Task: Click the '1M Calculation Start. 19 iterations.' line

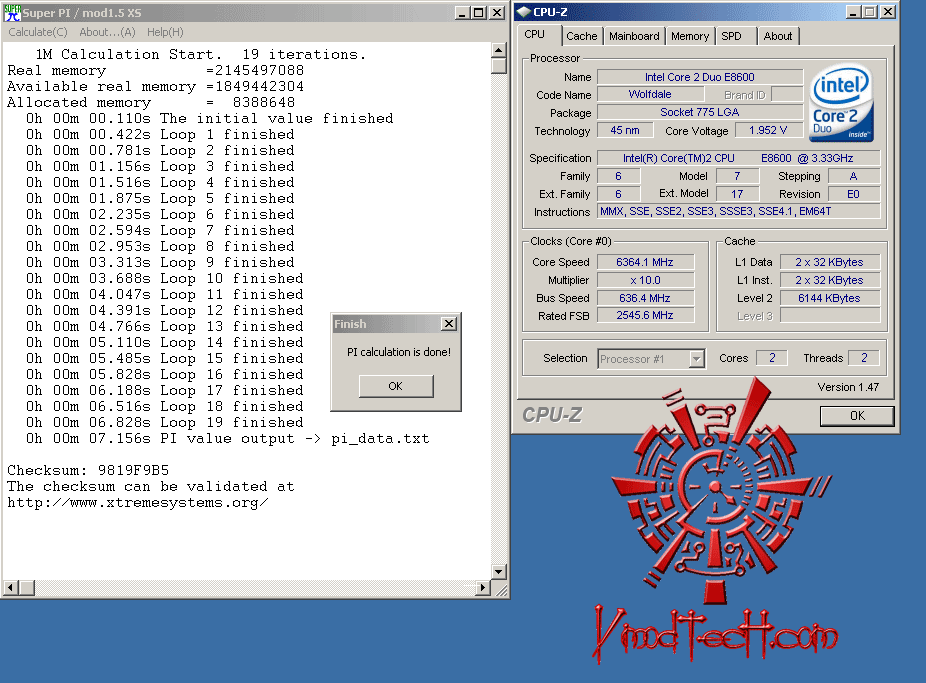Action: [x=201, y=55]
